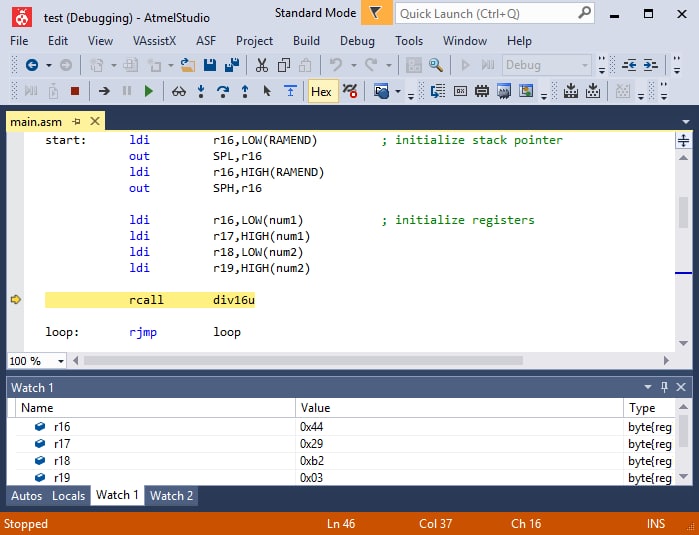Close the main.asm tab
This screenshot has height=535, width=699.
[x=95, y=121]
